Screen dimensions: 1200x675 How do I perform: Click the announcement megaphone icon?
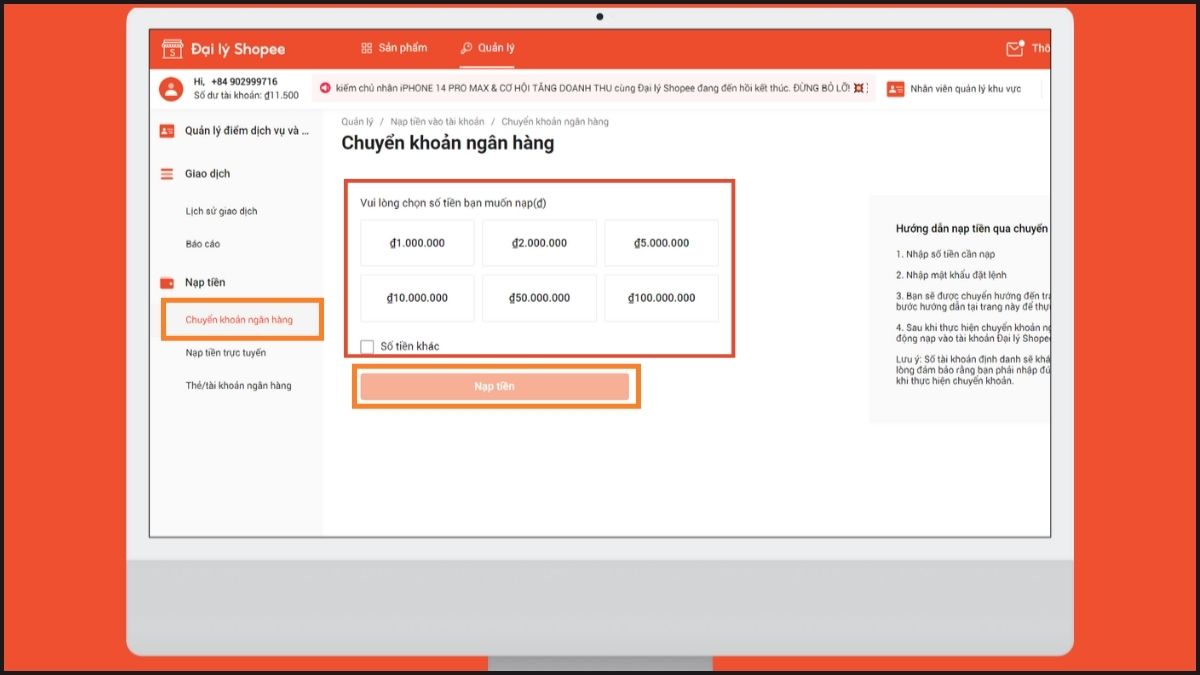[x=325, y=89]
